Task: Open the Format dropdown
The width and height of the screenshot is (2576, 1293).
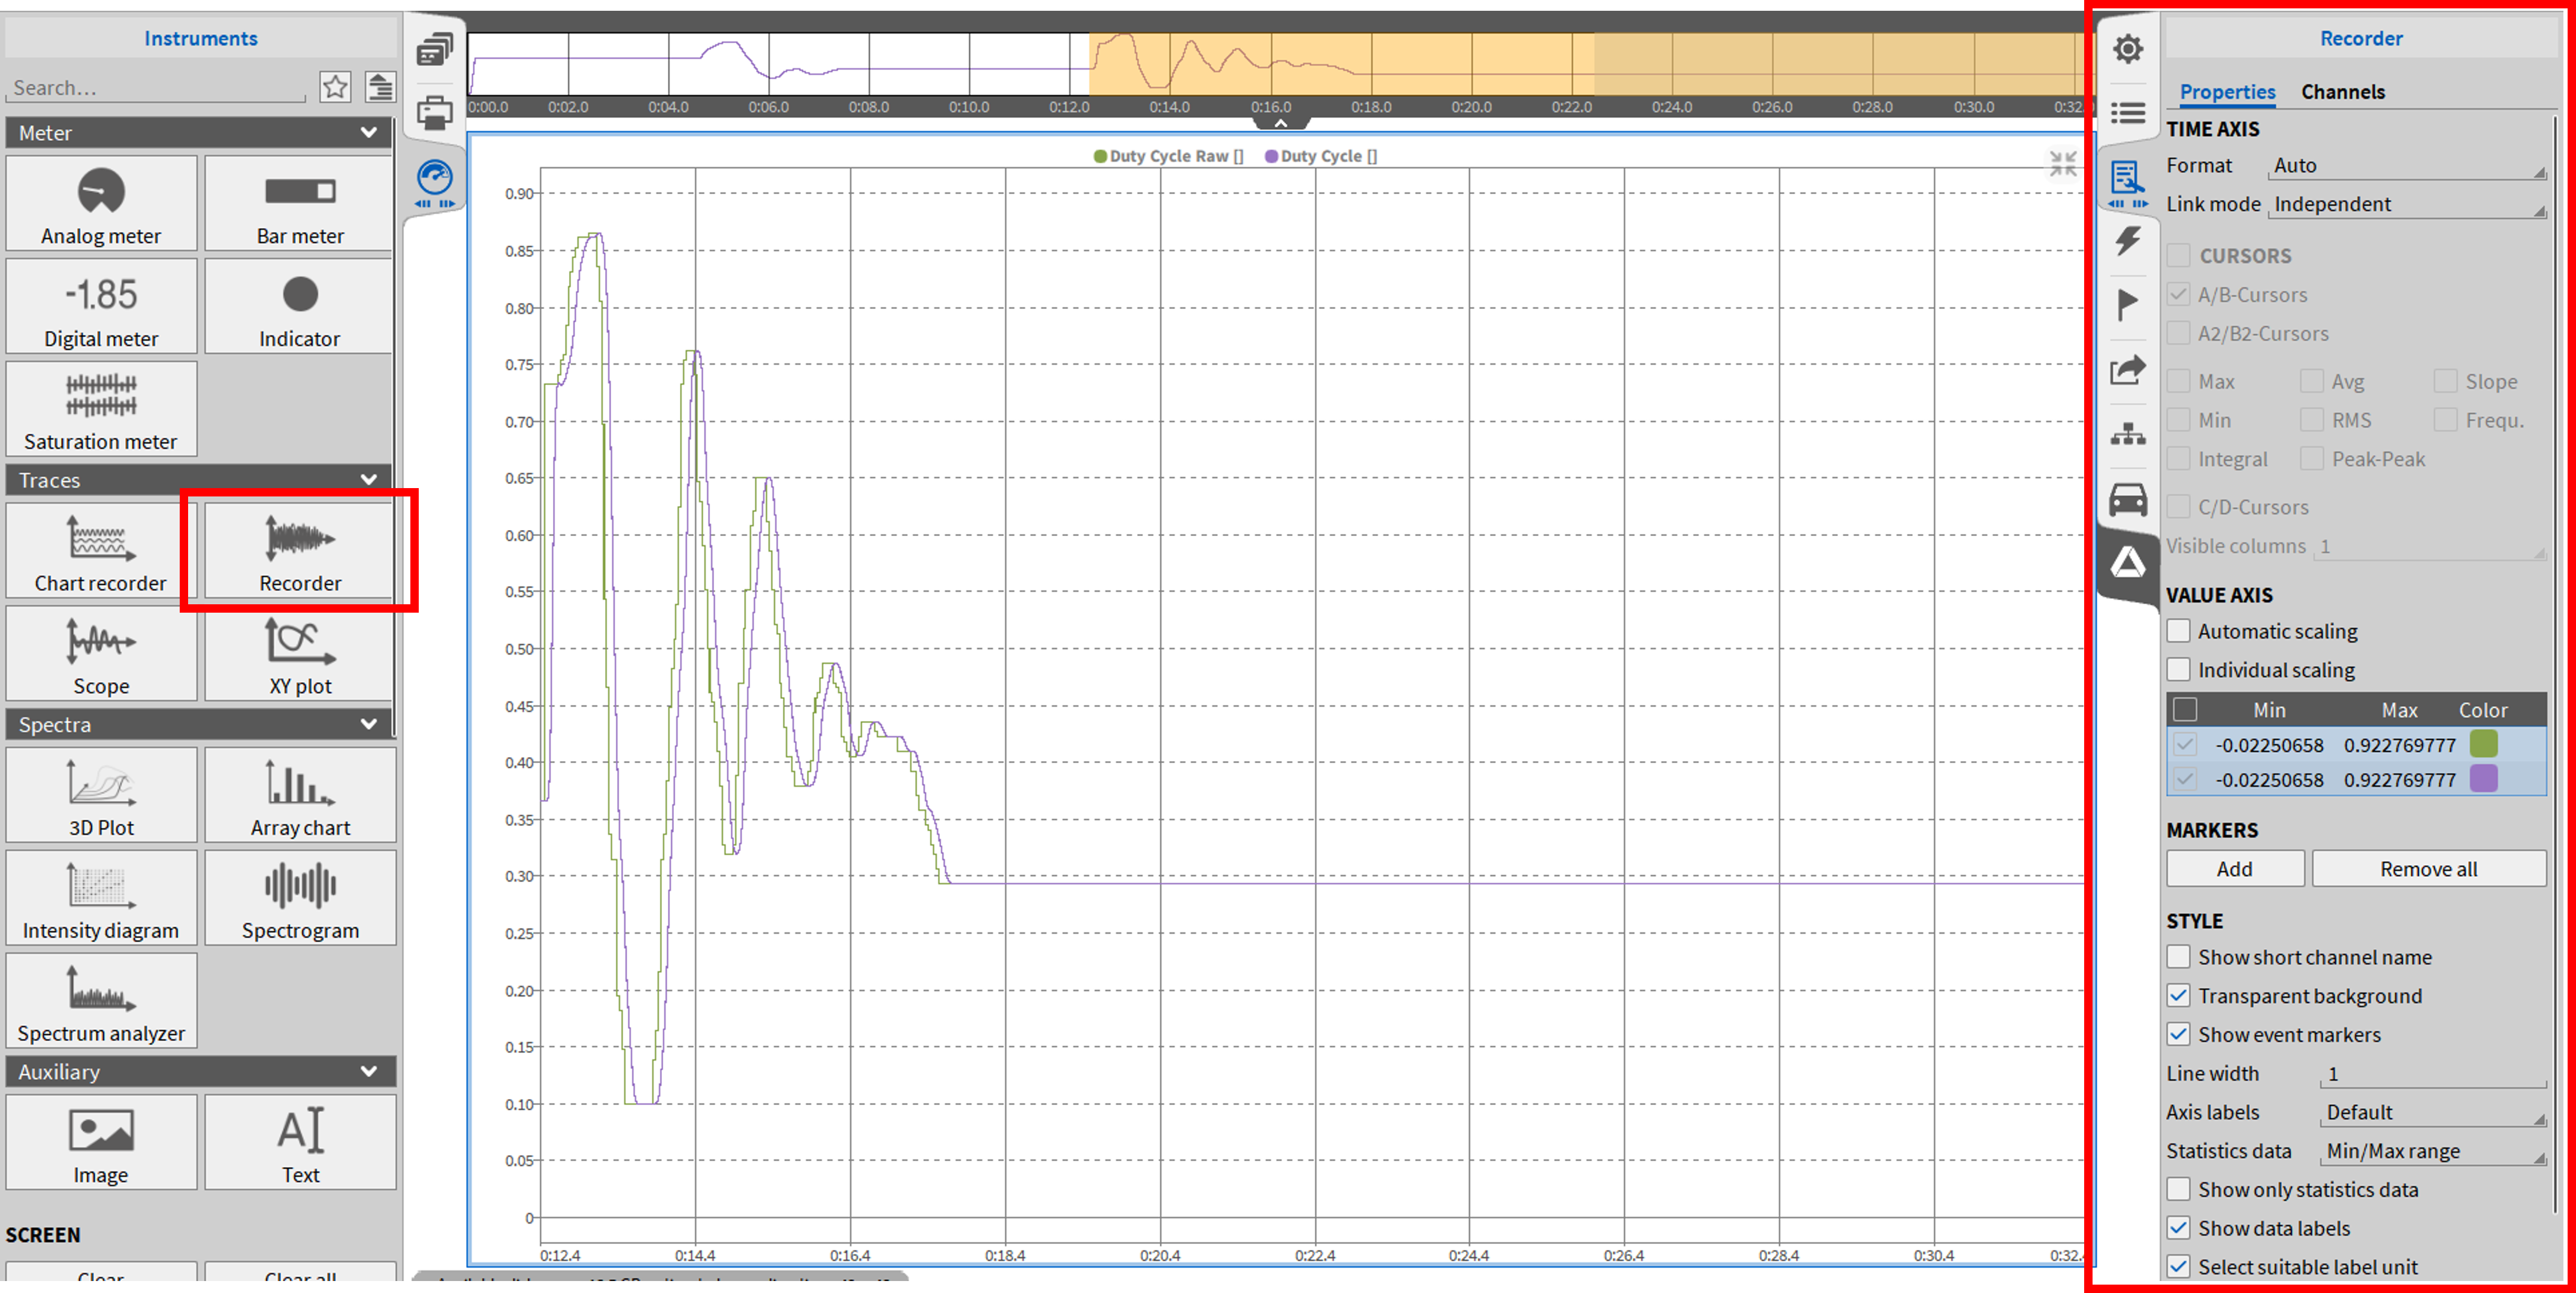Action: pyautogui.click(x=2407, y=166)
